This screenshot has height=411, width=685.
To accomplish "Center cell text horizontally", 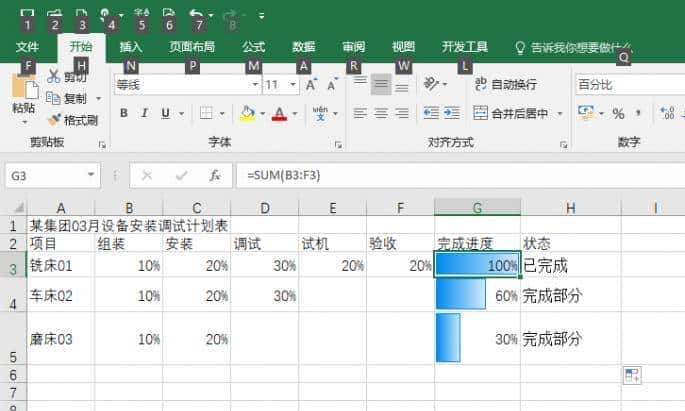I will [x=381, y=114].
